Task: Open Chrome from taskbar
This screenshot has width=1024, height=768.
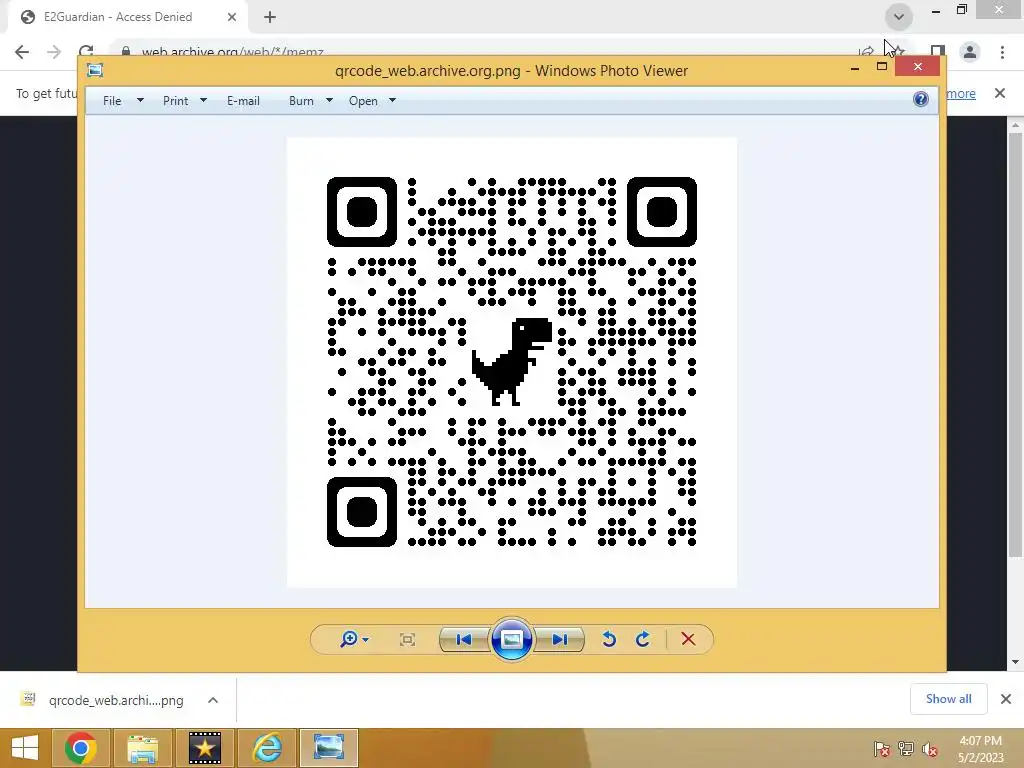Action: click(x=80, y=748)
